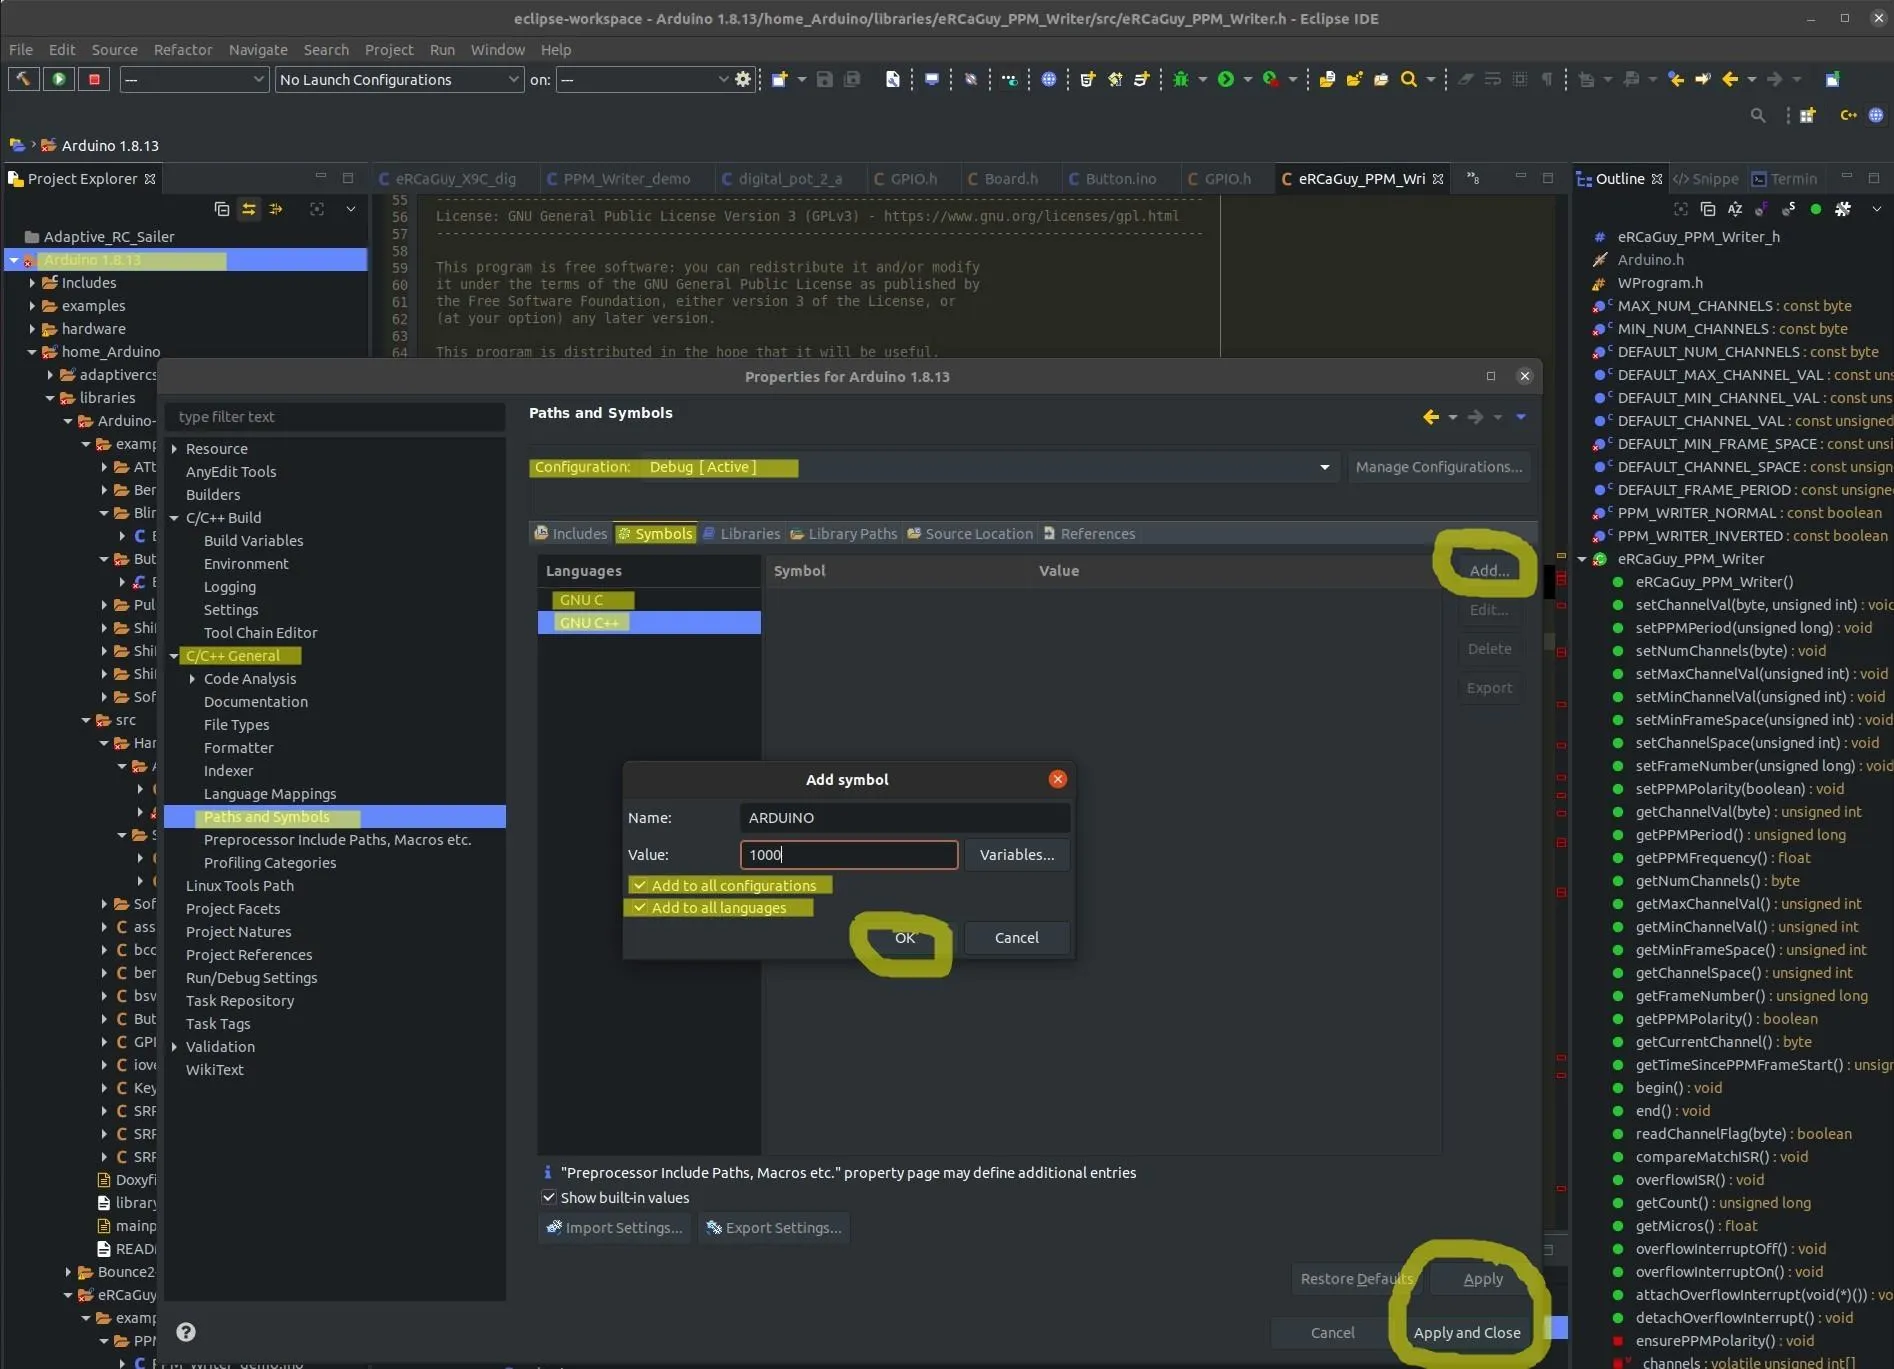Click the Restore Defaults button
Viewport: 1894px width, 1369px height.
(x=1357, y=1279)
